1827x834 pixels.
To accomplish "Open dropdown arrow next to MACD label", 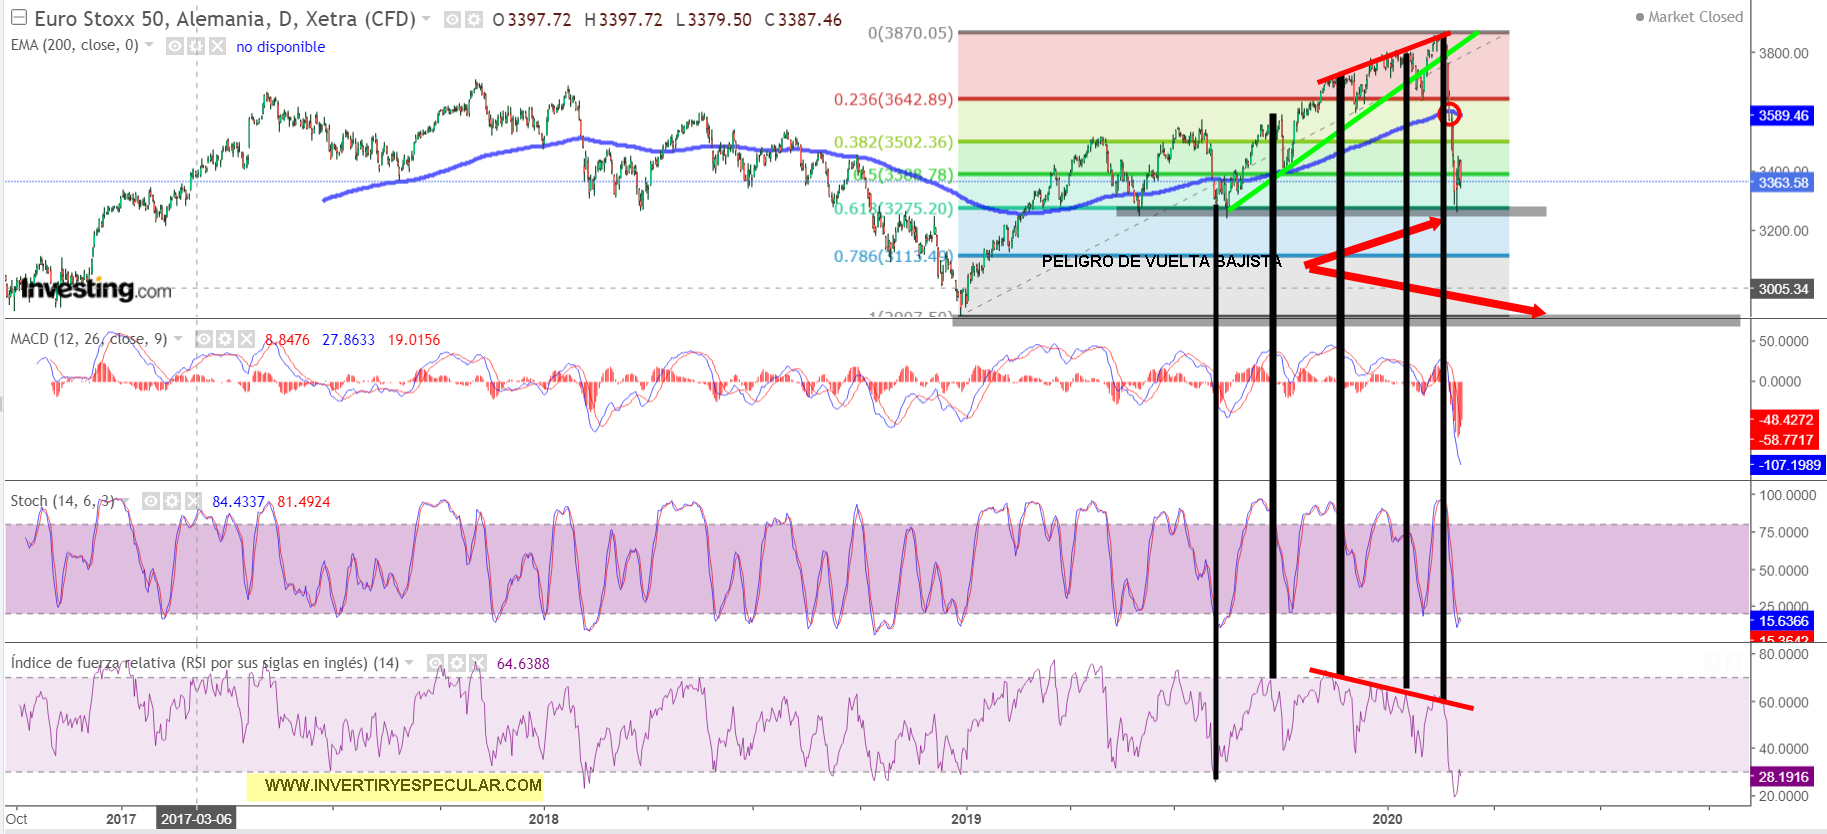I will (x=178, y=339).
